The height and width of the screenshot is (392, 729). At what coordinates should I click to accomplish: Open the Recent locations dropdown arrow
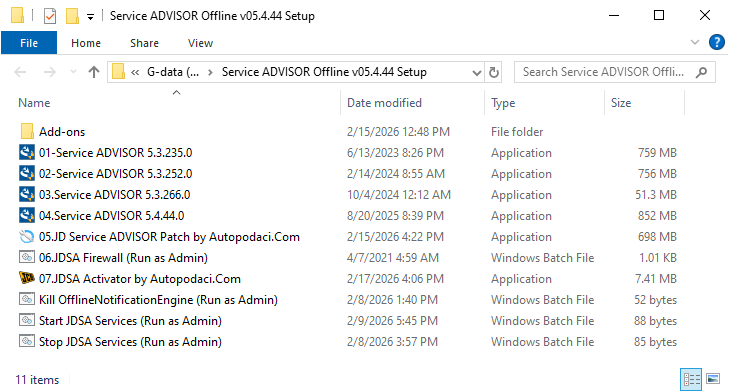click(x=73, y=72)
